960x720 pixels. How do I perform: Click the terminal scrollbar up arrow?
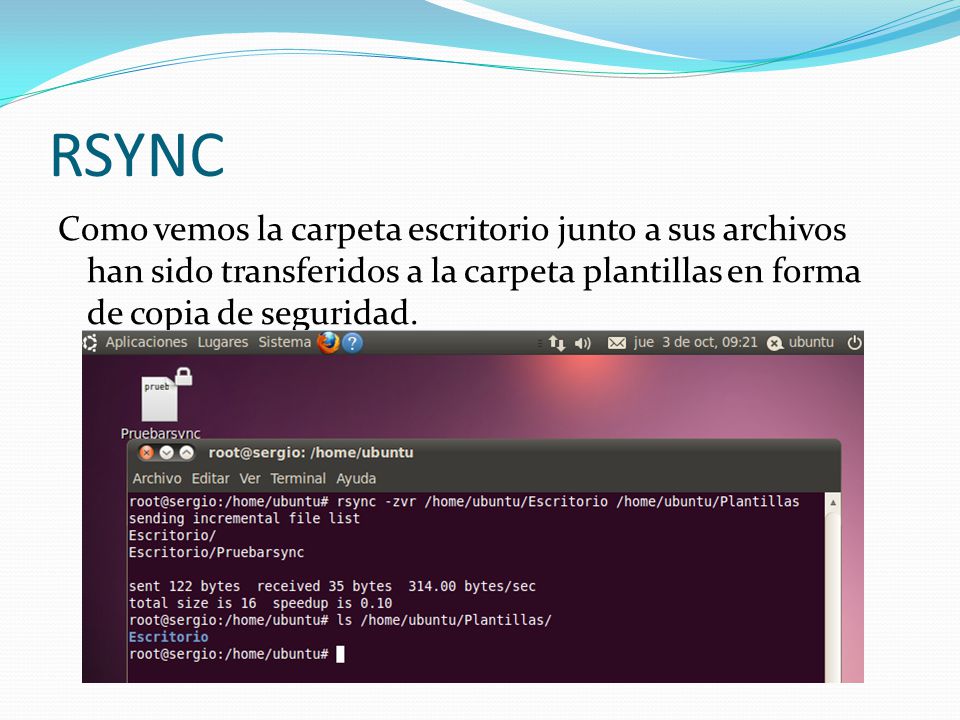coord(833,503)
